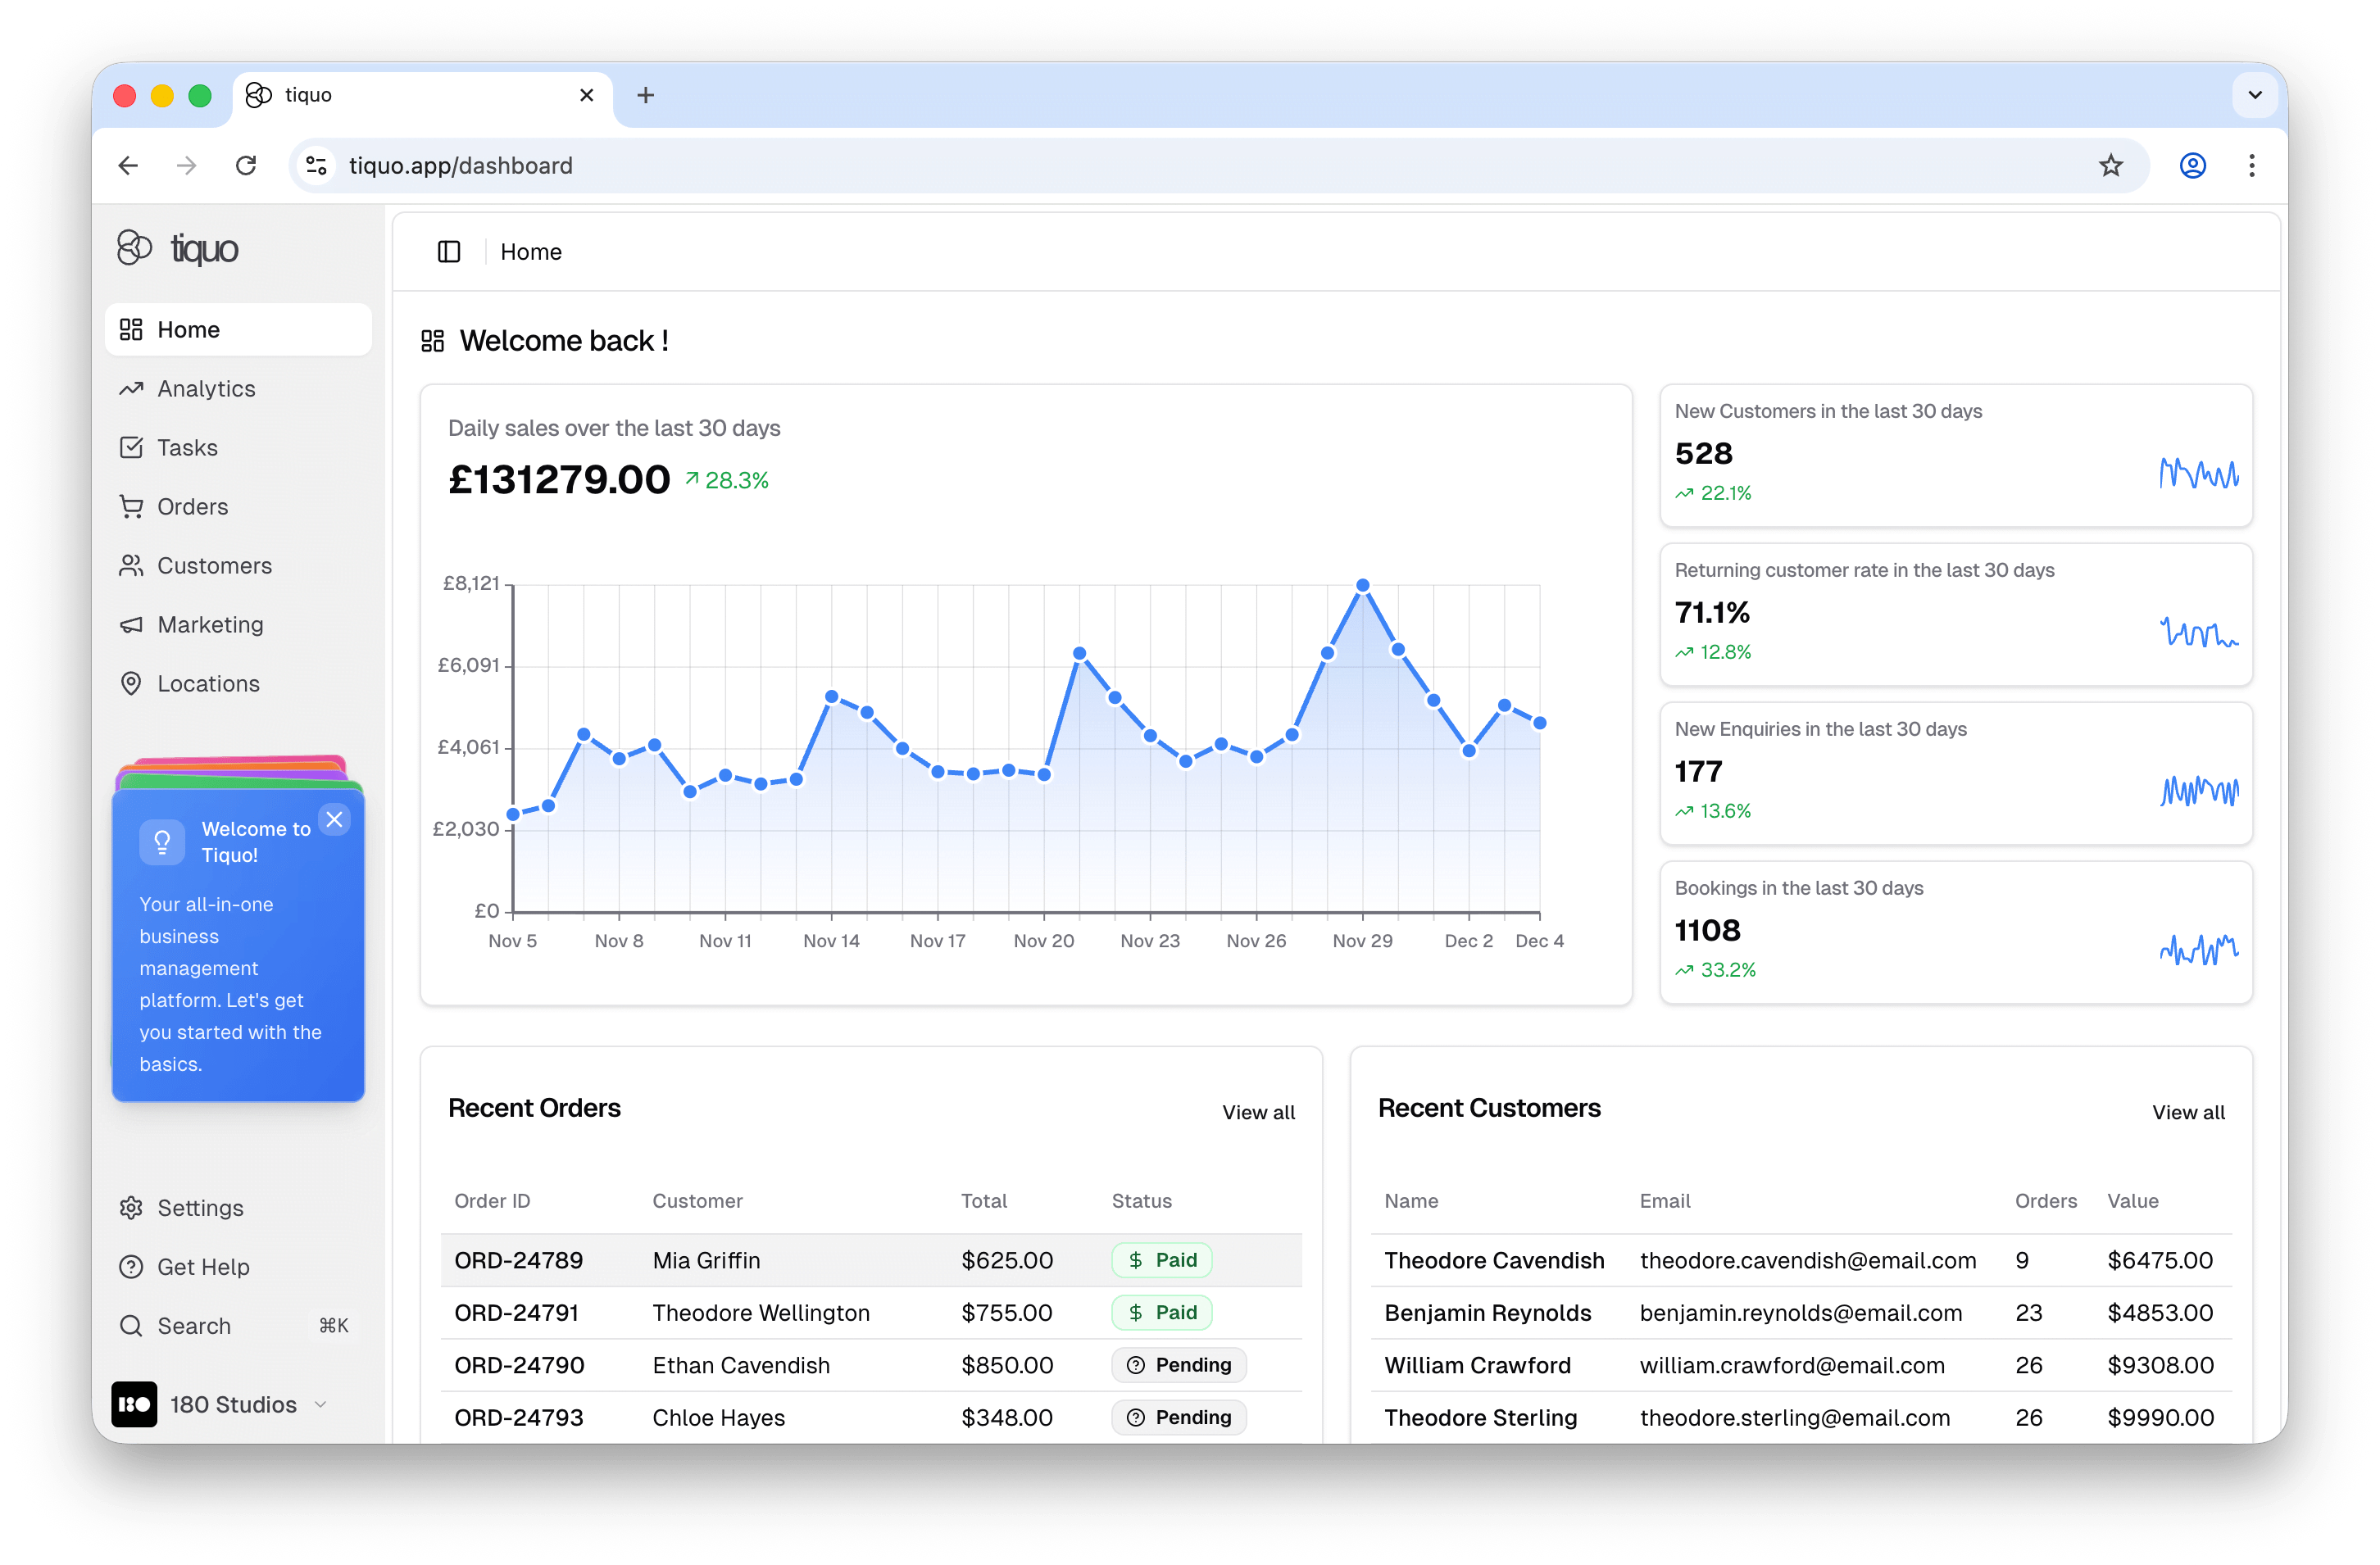This screenshot has width=2380, height=1565.
Task: Click the Paid badge on order ORD-24789
Action: pos(1161,1260)
